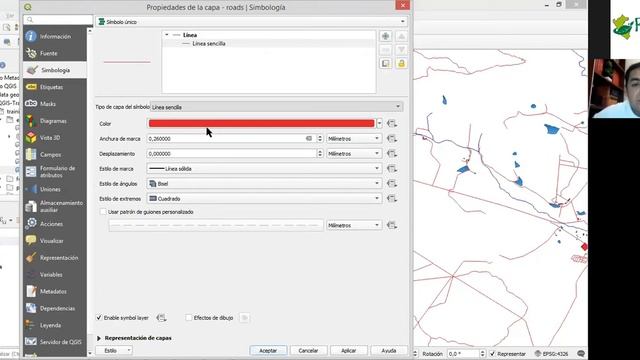The height and width of the screenshot is (360, 640).
Task: Enable Efectos de dibujo checkbox
Action: 189,318
